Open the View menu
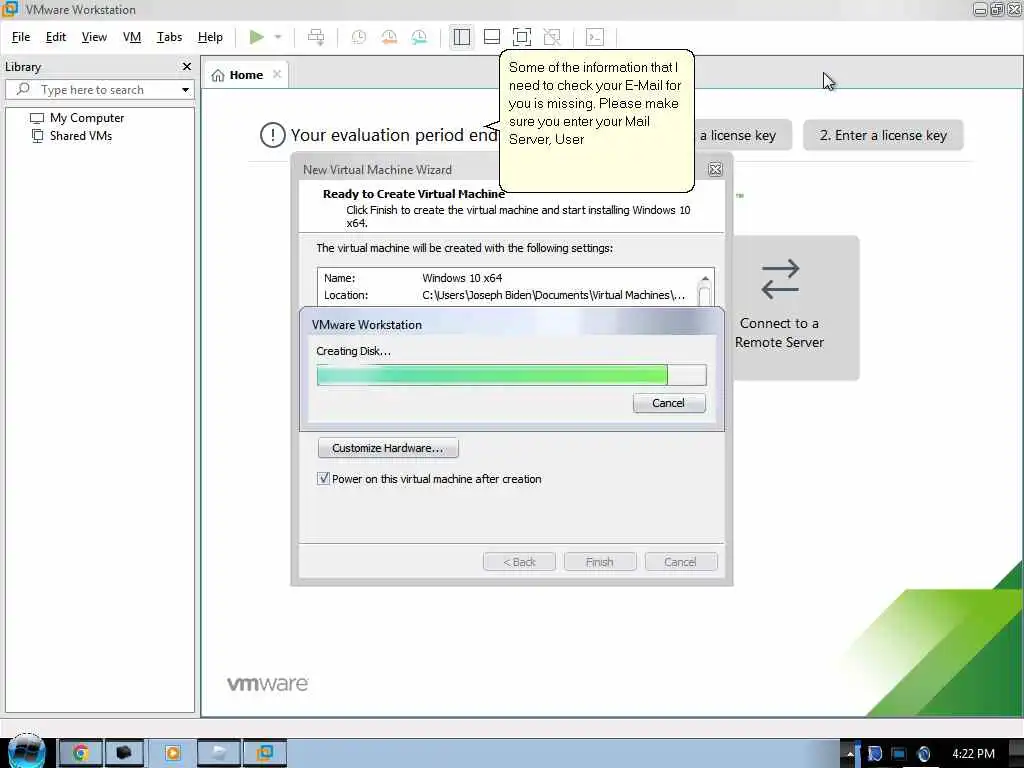The height and width of the screenshot is (768, 1024). (x=94, y=37)
